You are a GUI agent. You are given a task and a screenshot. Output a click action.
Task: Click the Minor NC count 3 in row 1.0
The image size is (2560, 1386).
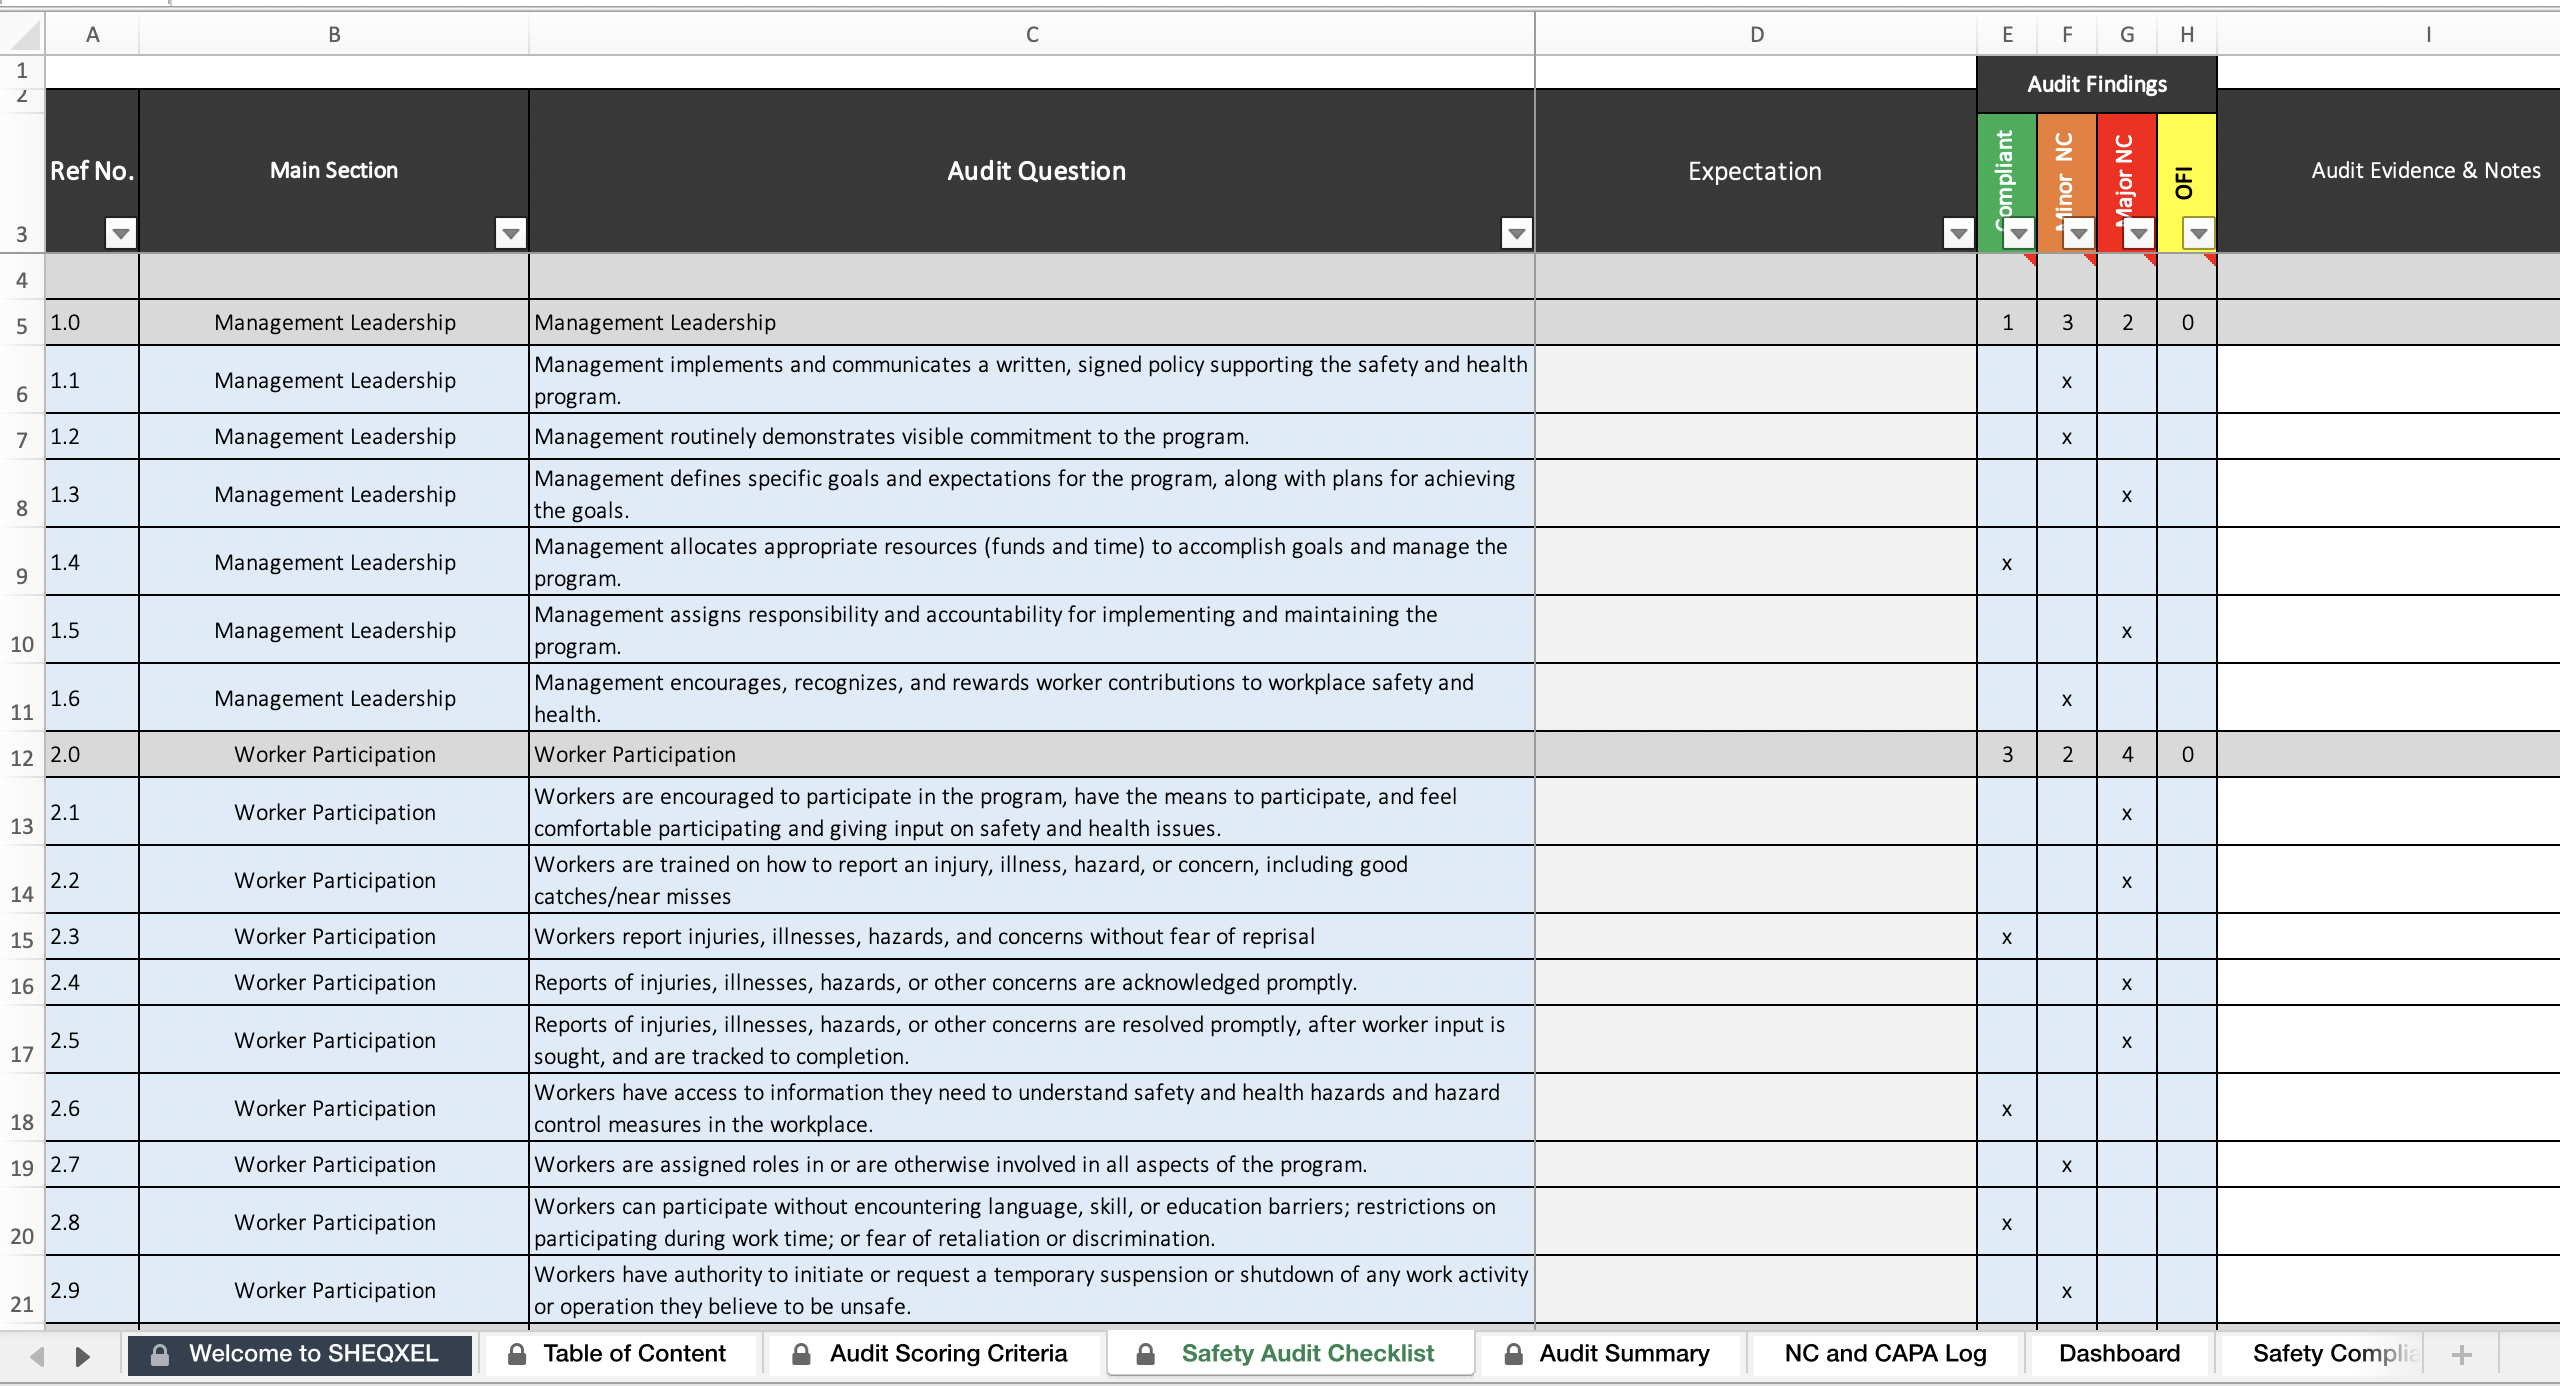[2067, 323]
